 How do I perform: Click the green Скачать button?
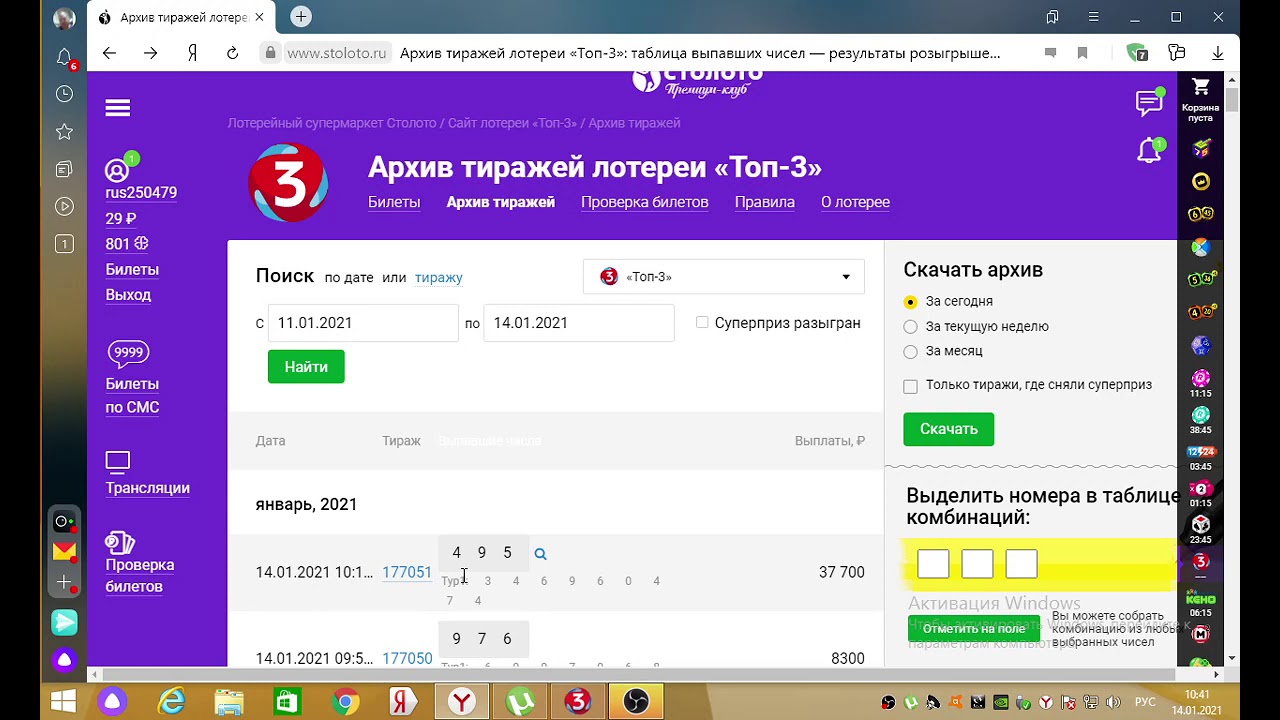point(949,429)
